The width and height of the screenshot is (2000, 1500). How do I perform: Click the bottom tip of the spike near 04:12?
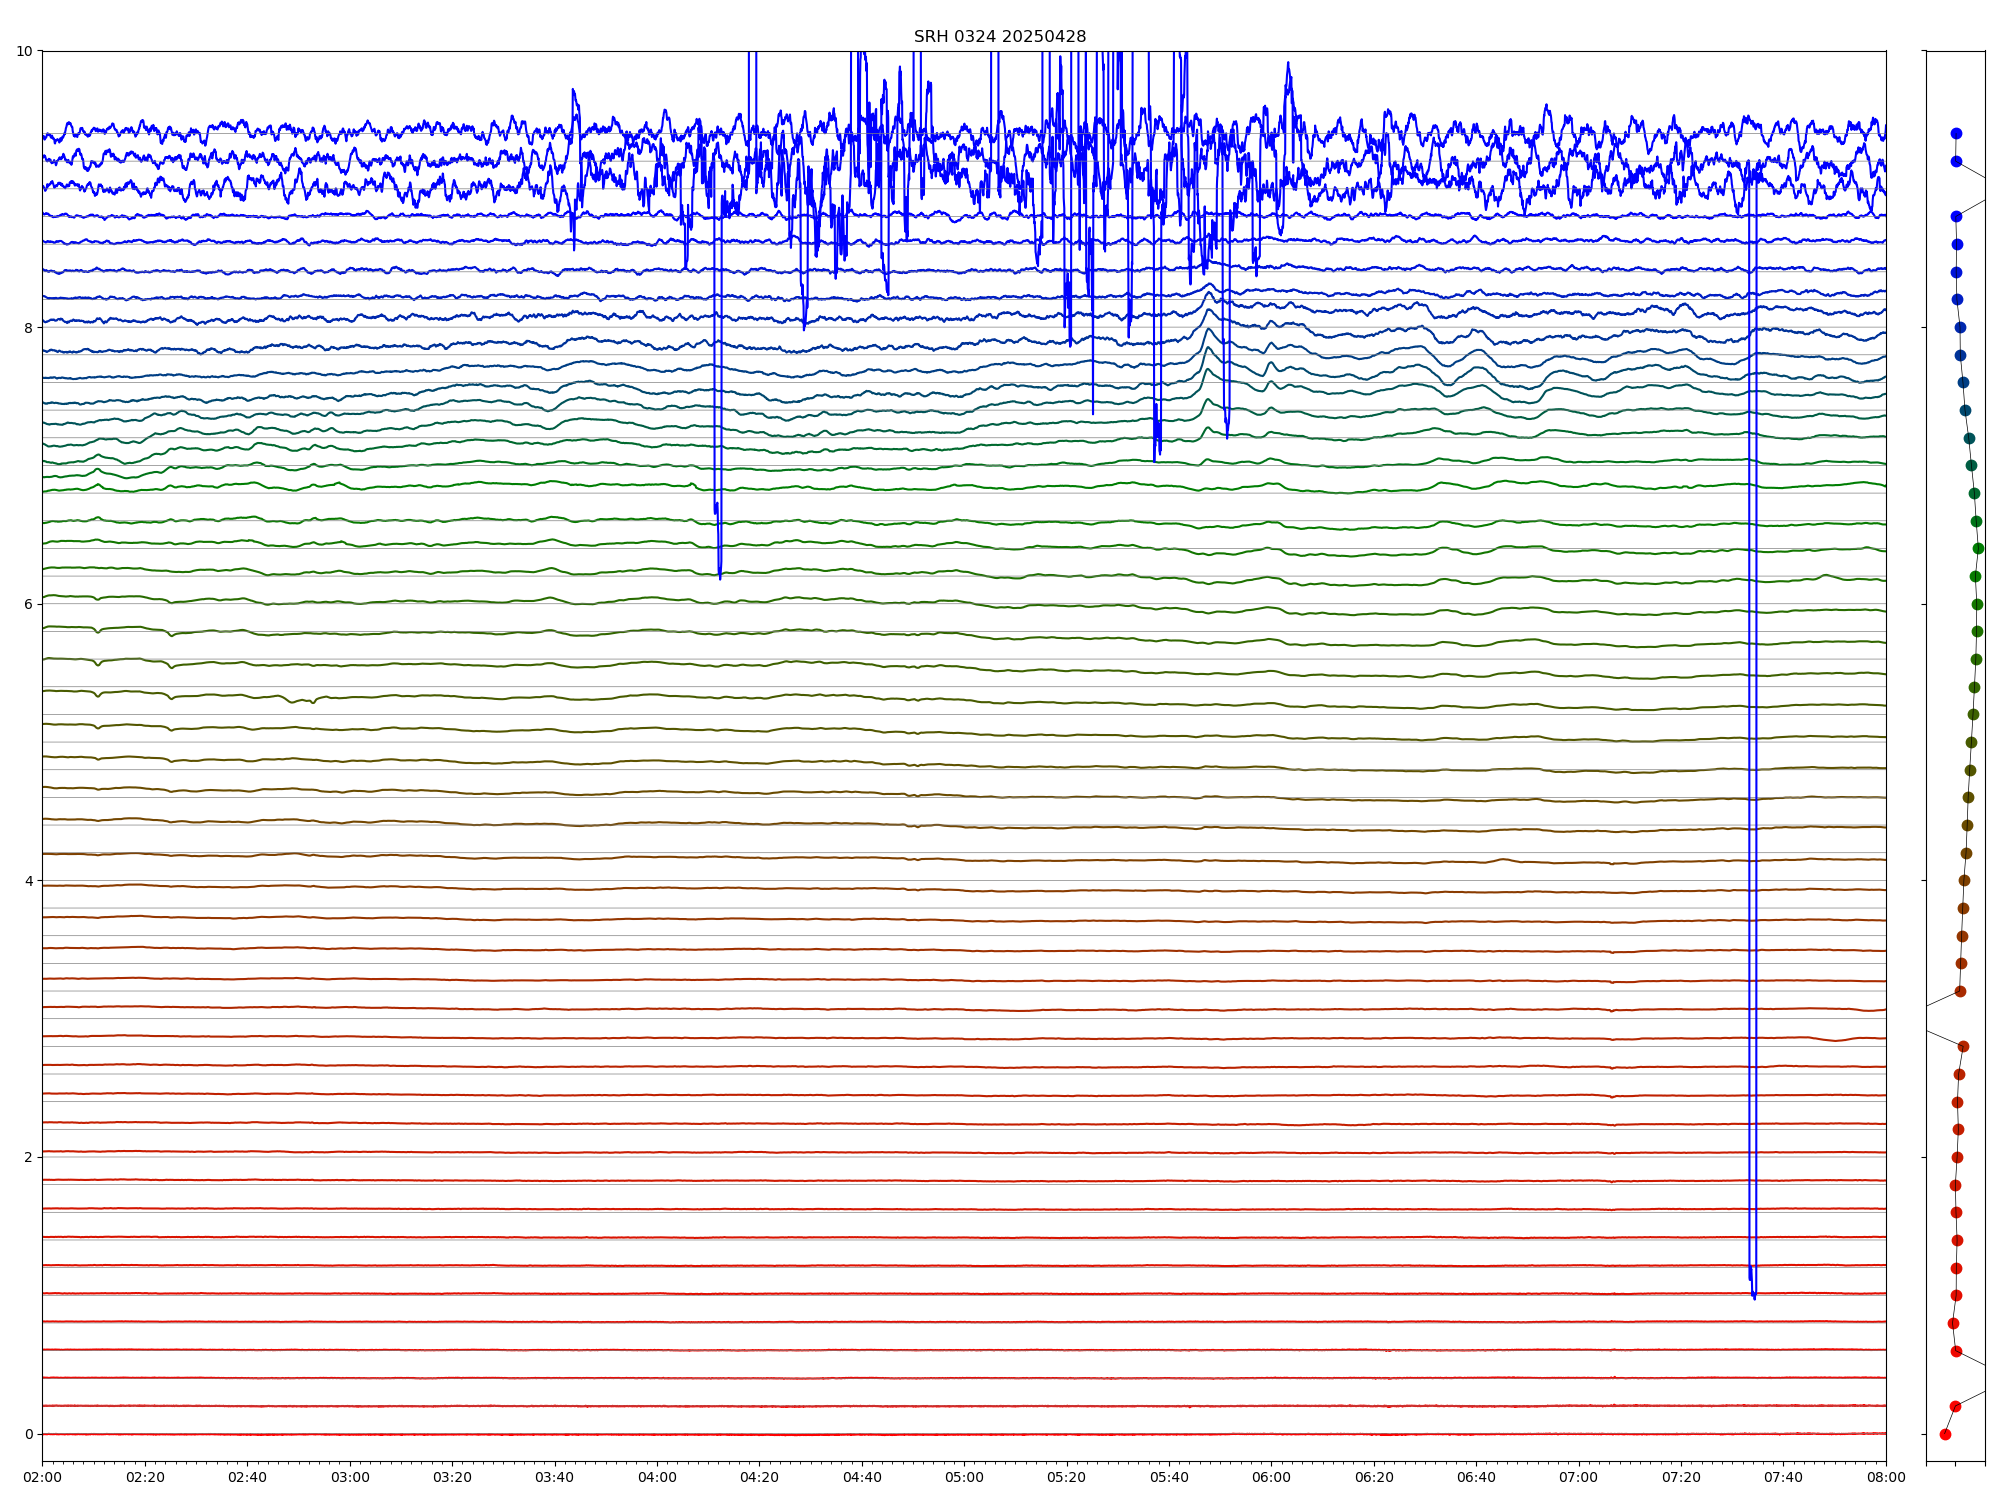(x=720, y=577)
